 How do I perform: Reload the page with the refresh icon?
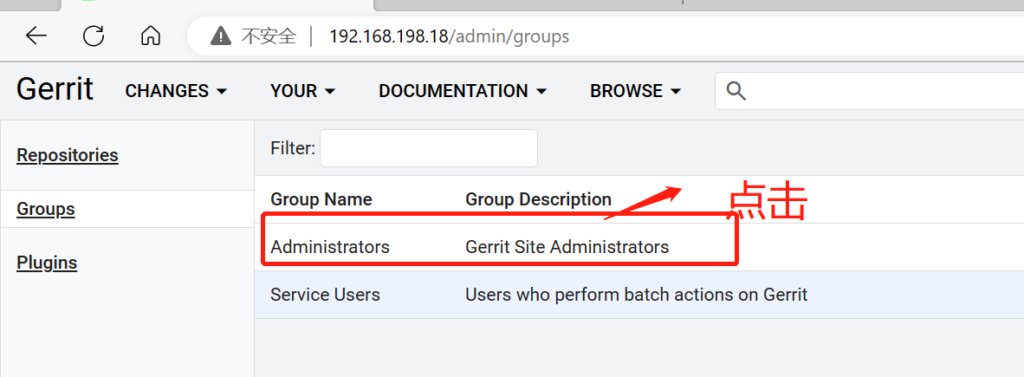pyautogui.click(x=93, y=35)
